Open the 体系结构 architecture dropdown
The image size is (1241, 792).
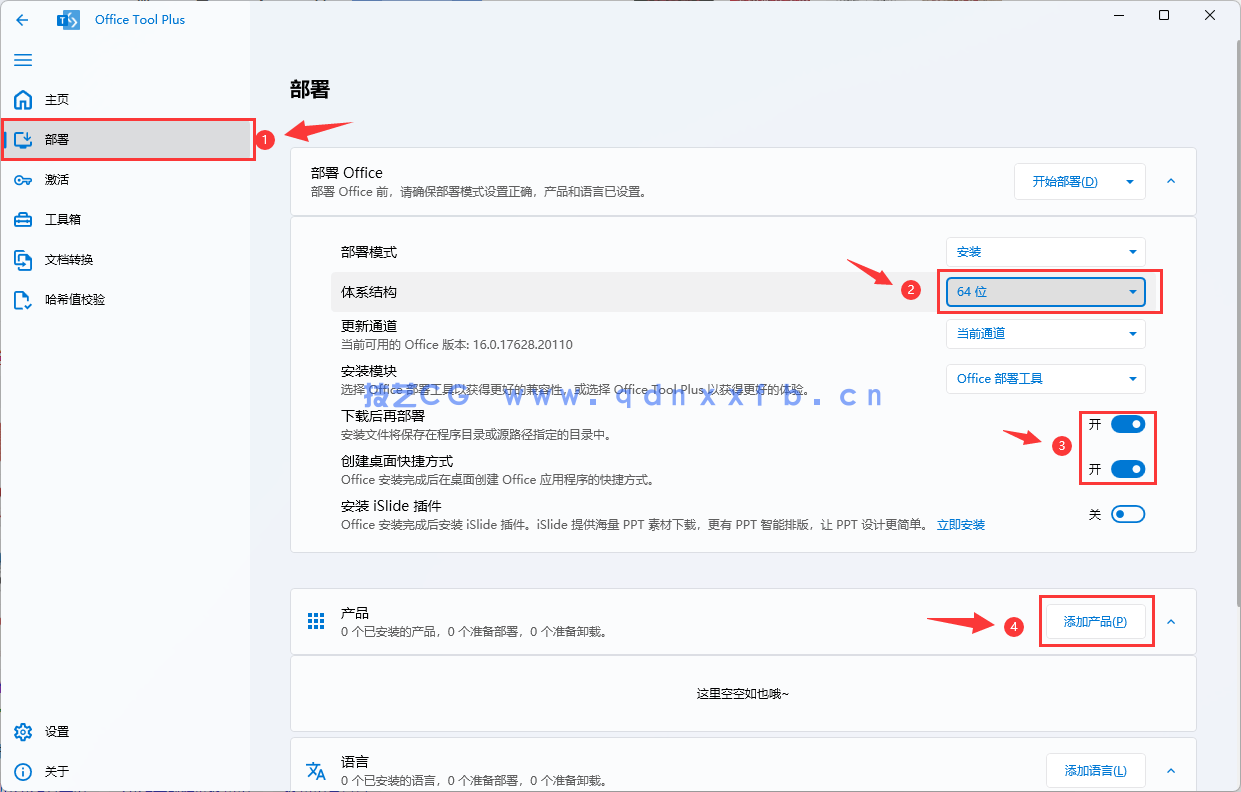1045,291
